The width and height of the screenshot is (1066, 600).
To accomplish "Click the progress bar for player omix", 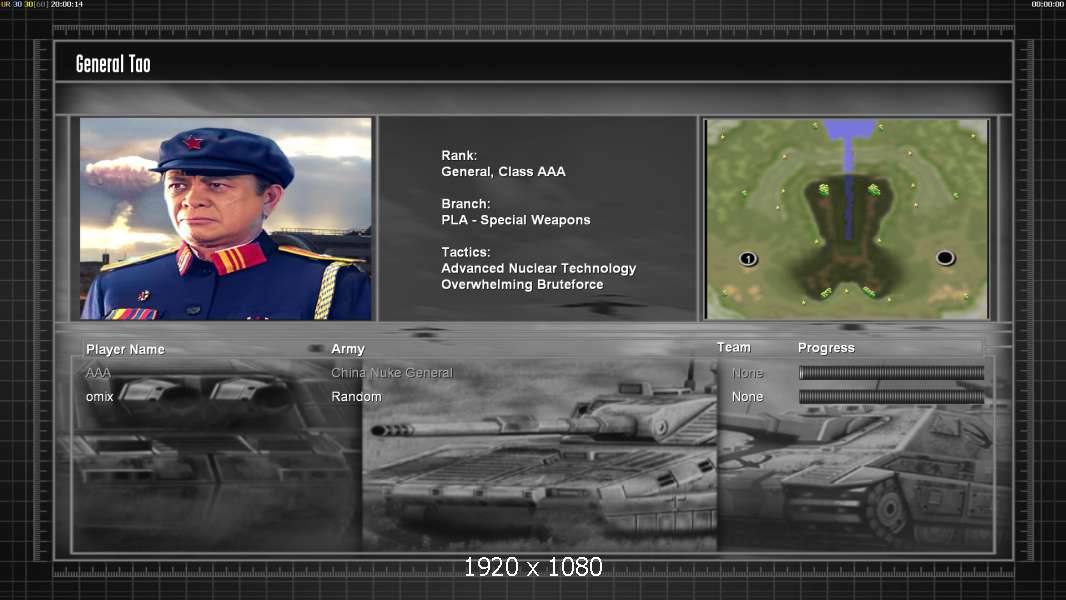I will tap(891, 396).
